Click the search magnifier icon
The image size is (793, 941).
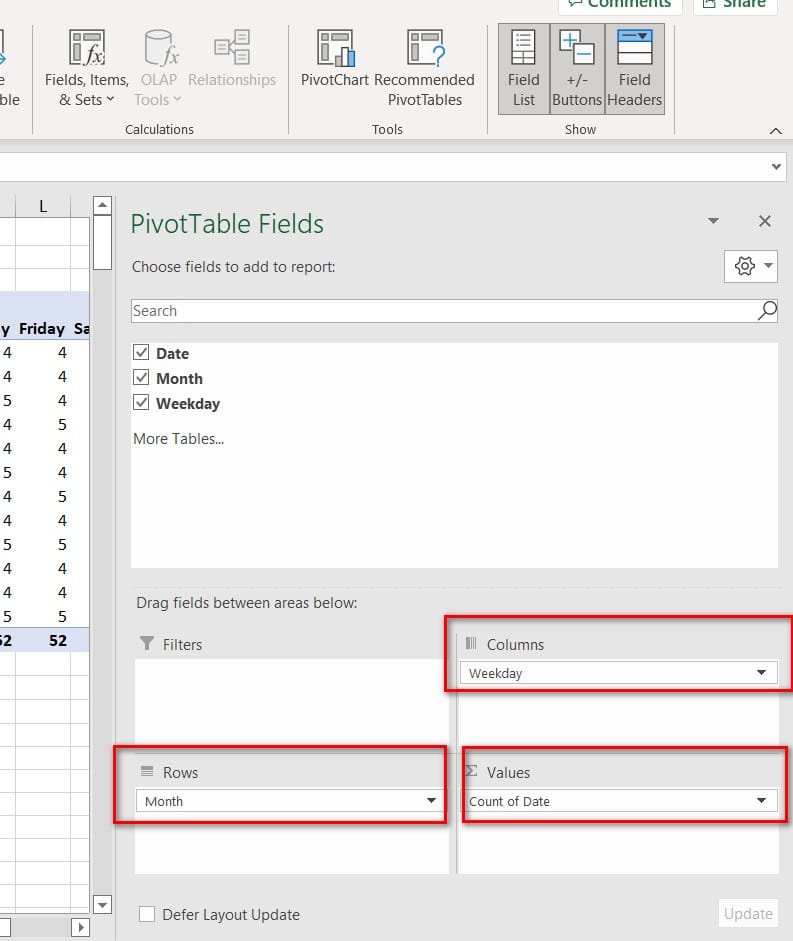pos(767,311)
